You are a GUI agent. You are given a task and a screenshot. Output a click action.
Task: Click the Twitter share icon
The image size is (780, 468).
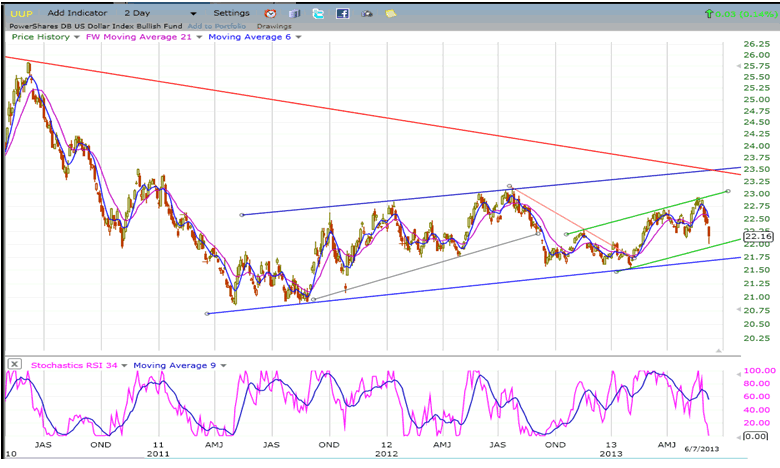click(318, 14)
